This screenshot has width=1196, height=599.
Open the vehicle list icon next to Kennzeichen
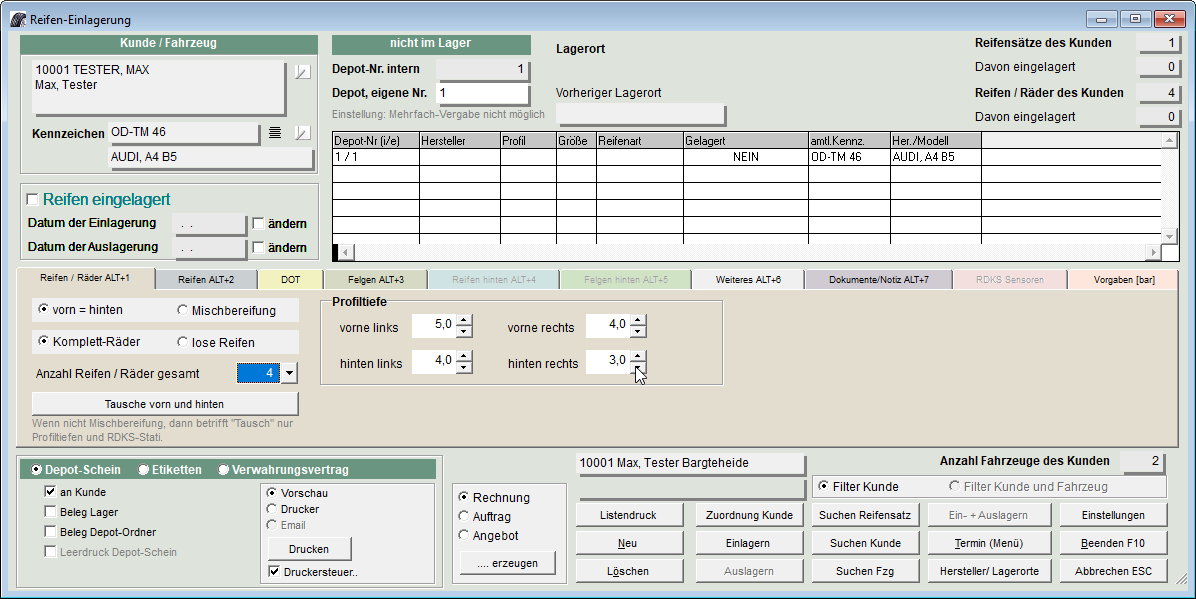(275, 133)
